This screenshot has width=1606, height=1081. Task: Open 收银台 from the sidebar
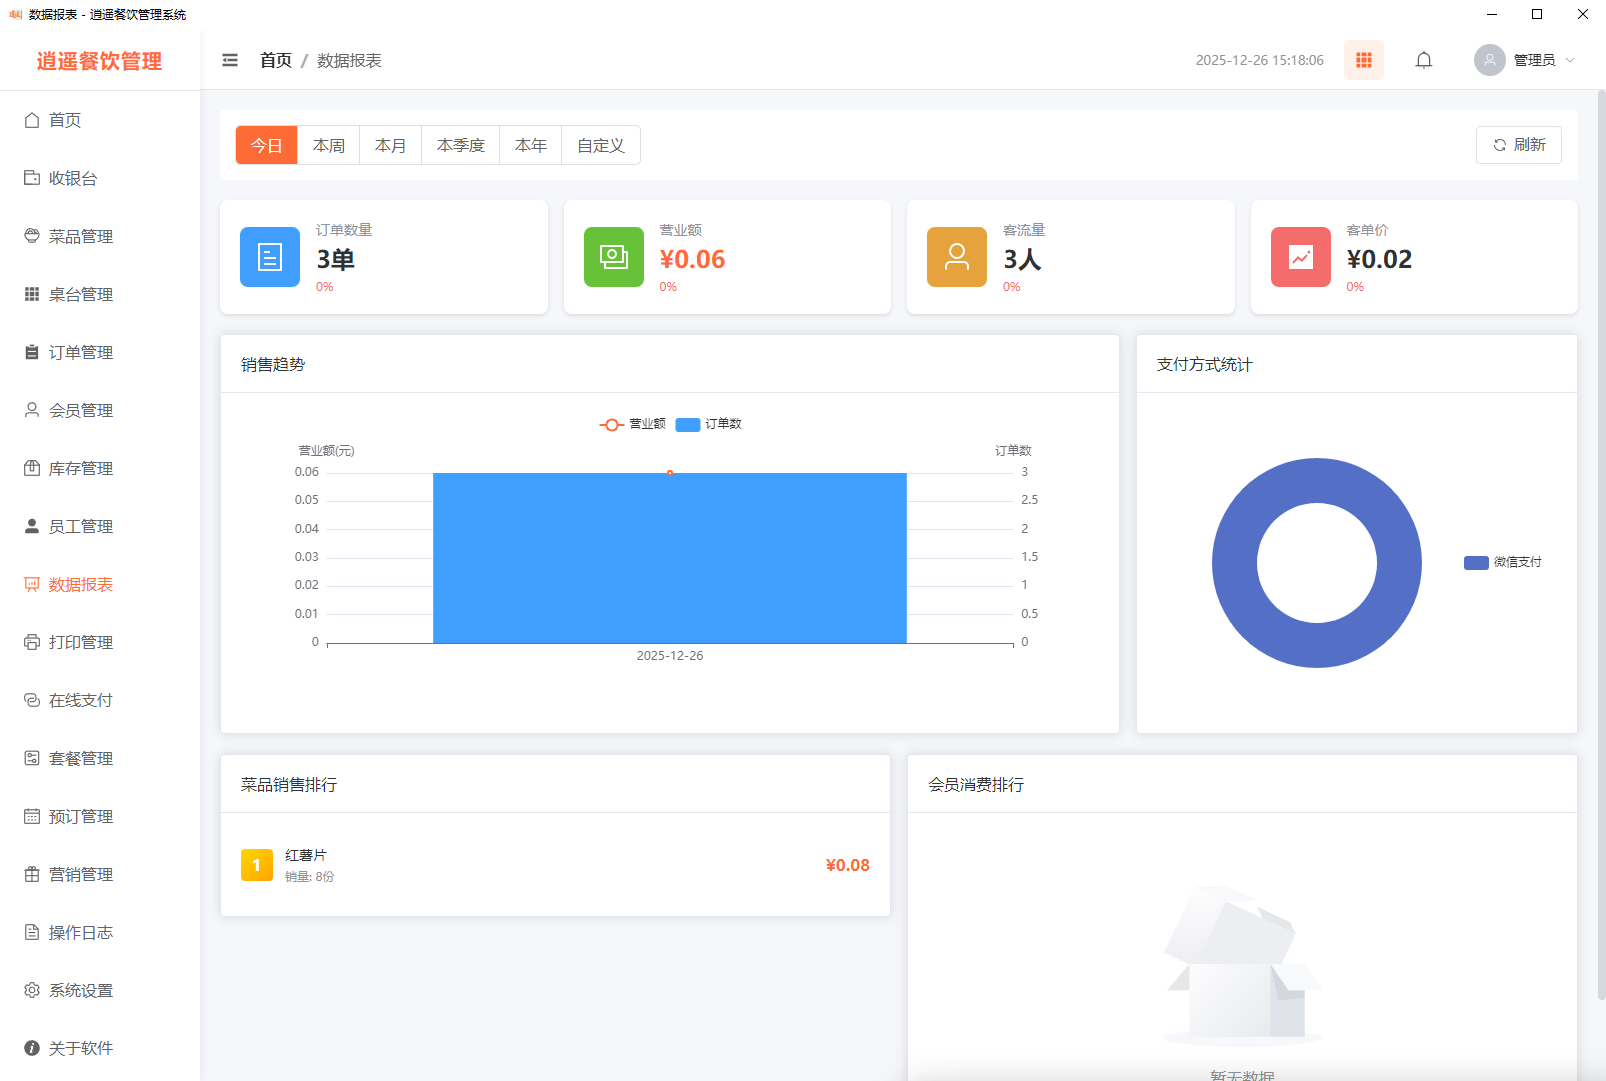click(x=73, y=178)
